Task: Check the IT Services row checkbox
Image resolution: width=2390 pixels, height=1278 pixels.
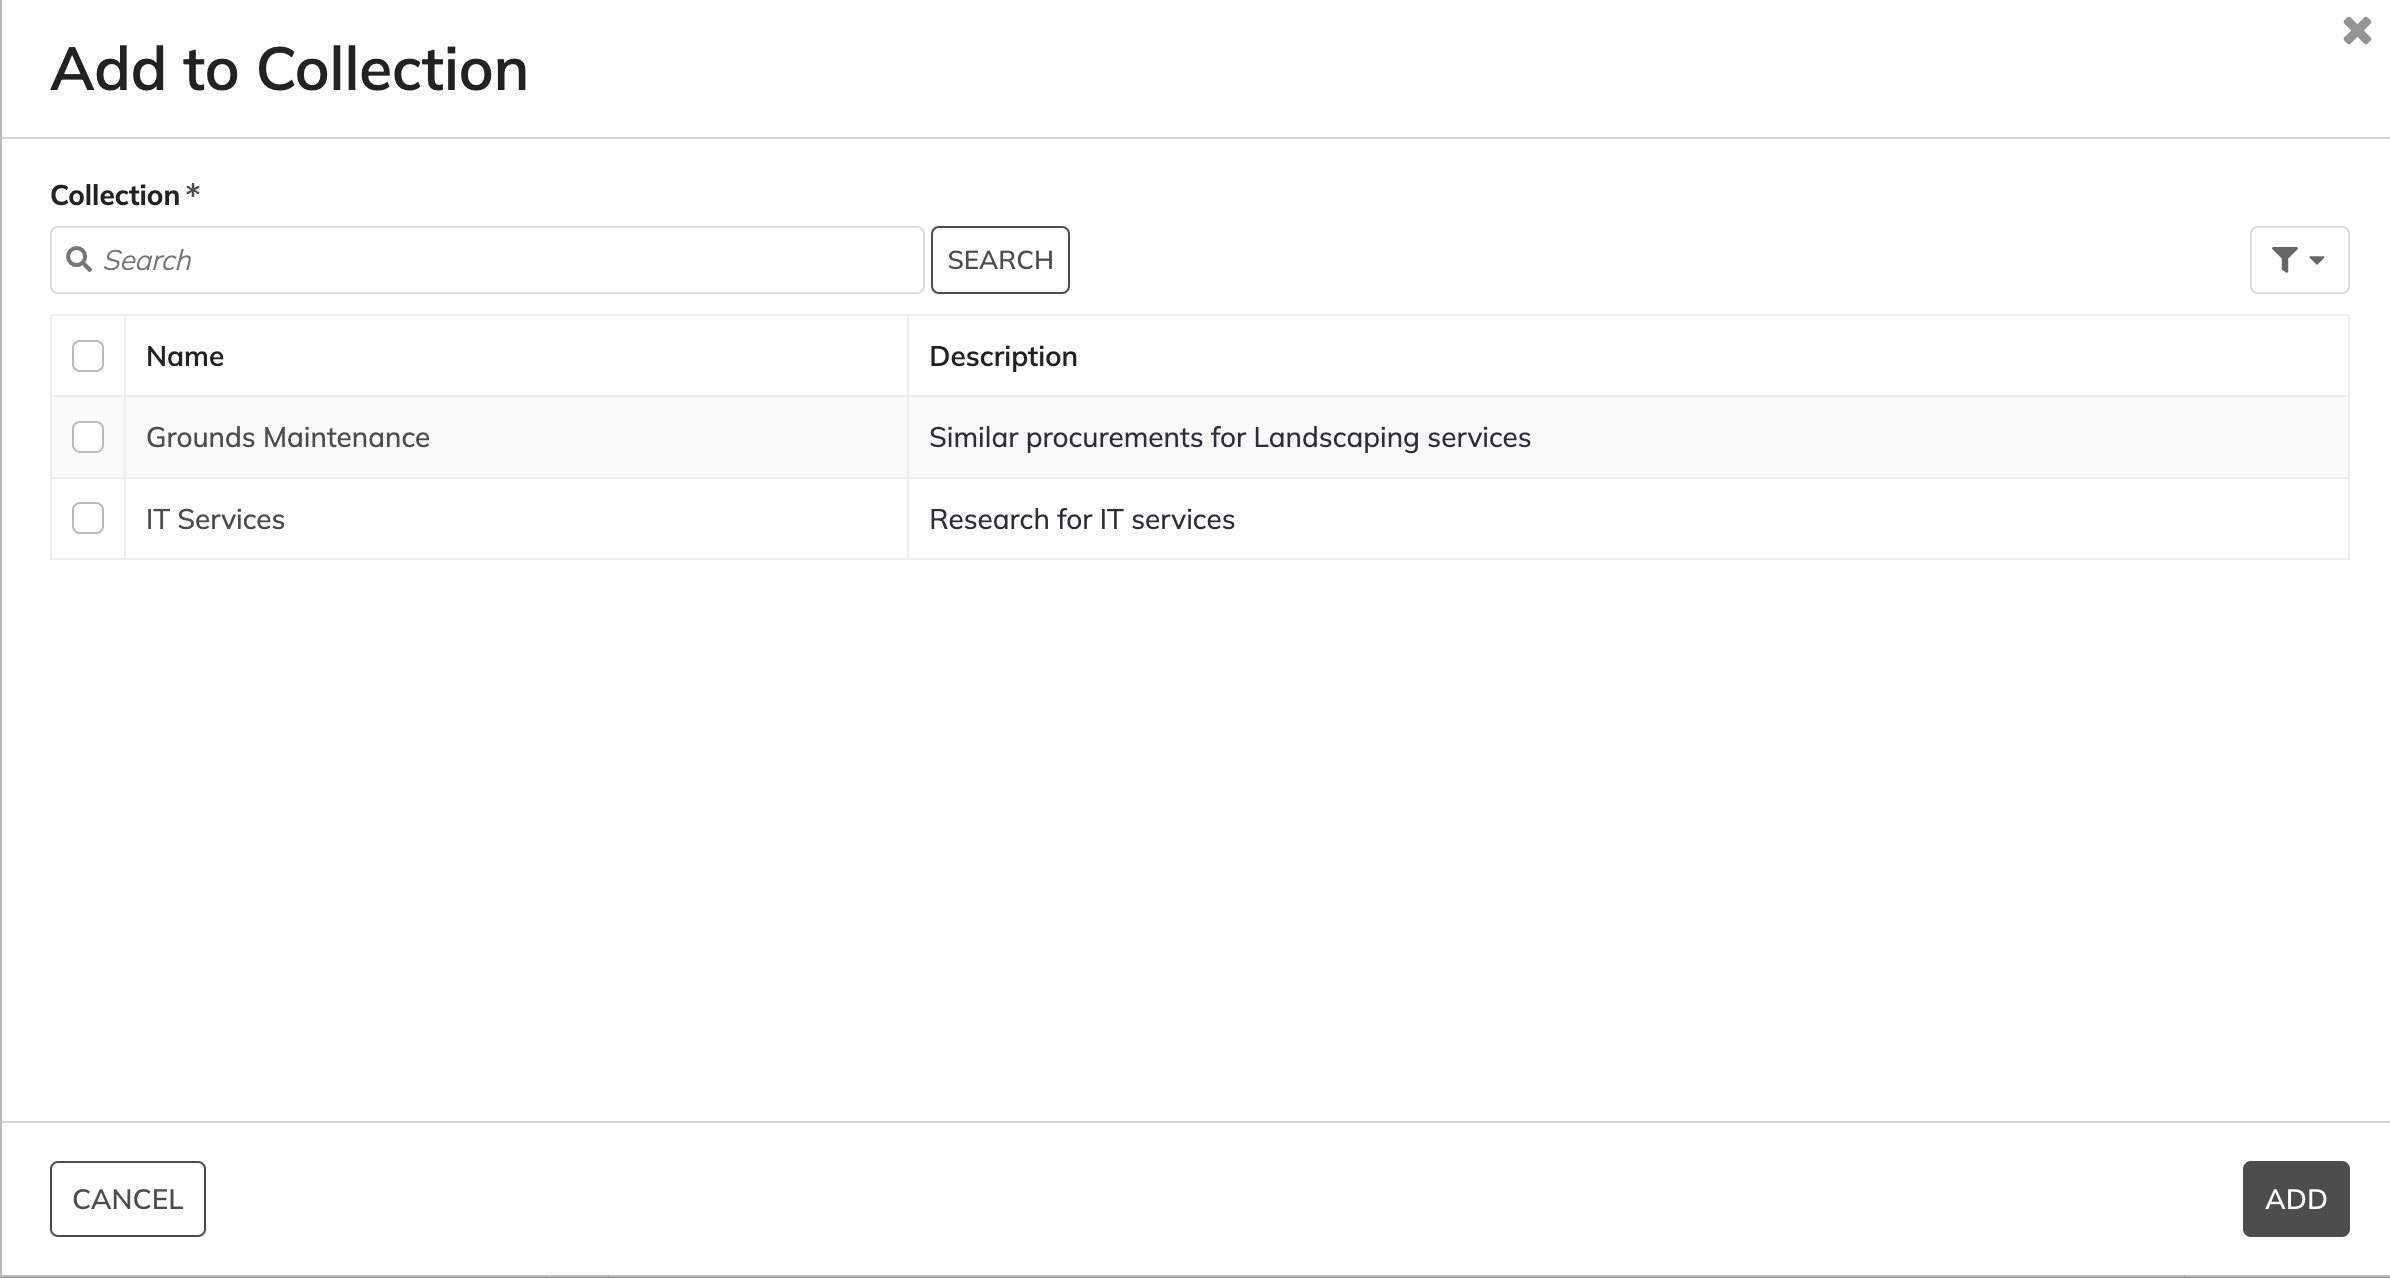Action: tap(88, 518)
